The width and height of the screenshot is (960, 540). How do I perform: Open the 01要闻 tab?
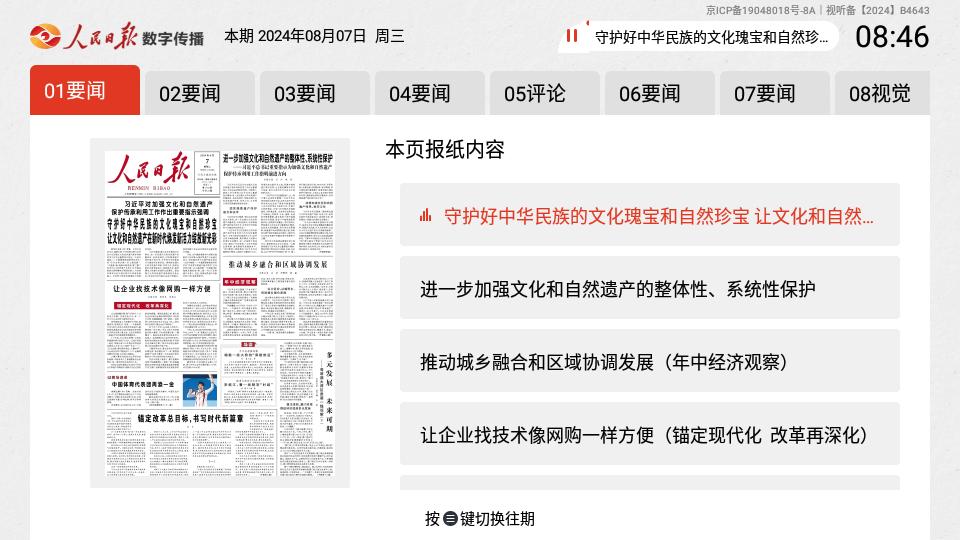coord(84,91)
